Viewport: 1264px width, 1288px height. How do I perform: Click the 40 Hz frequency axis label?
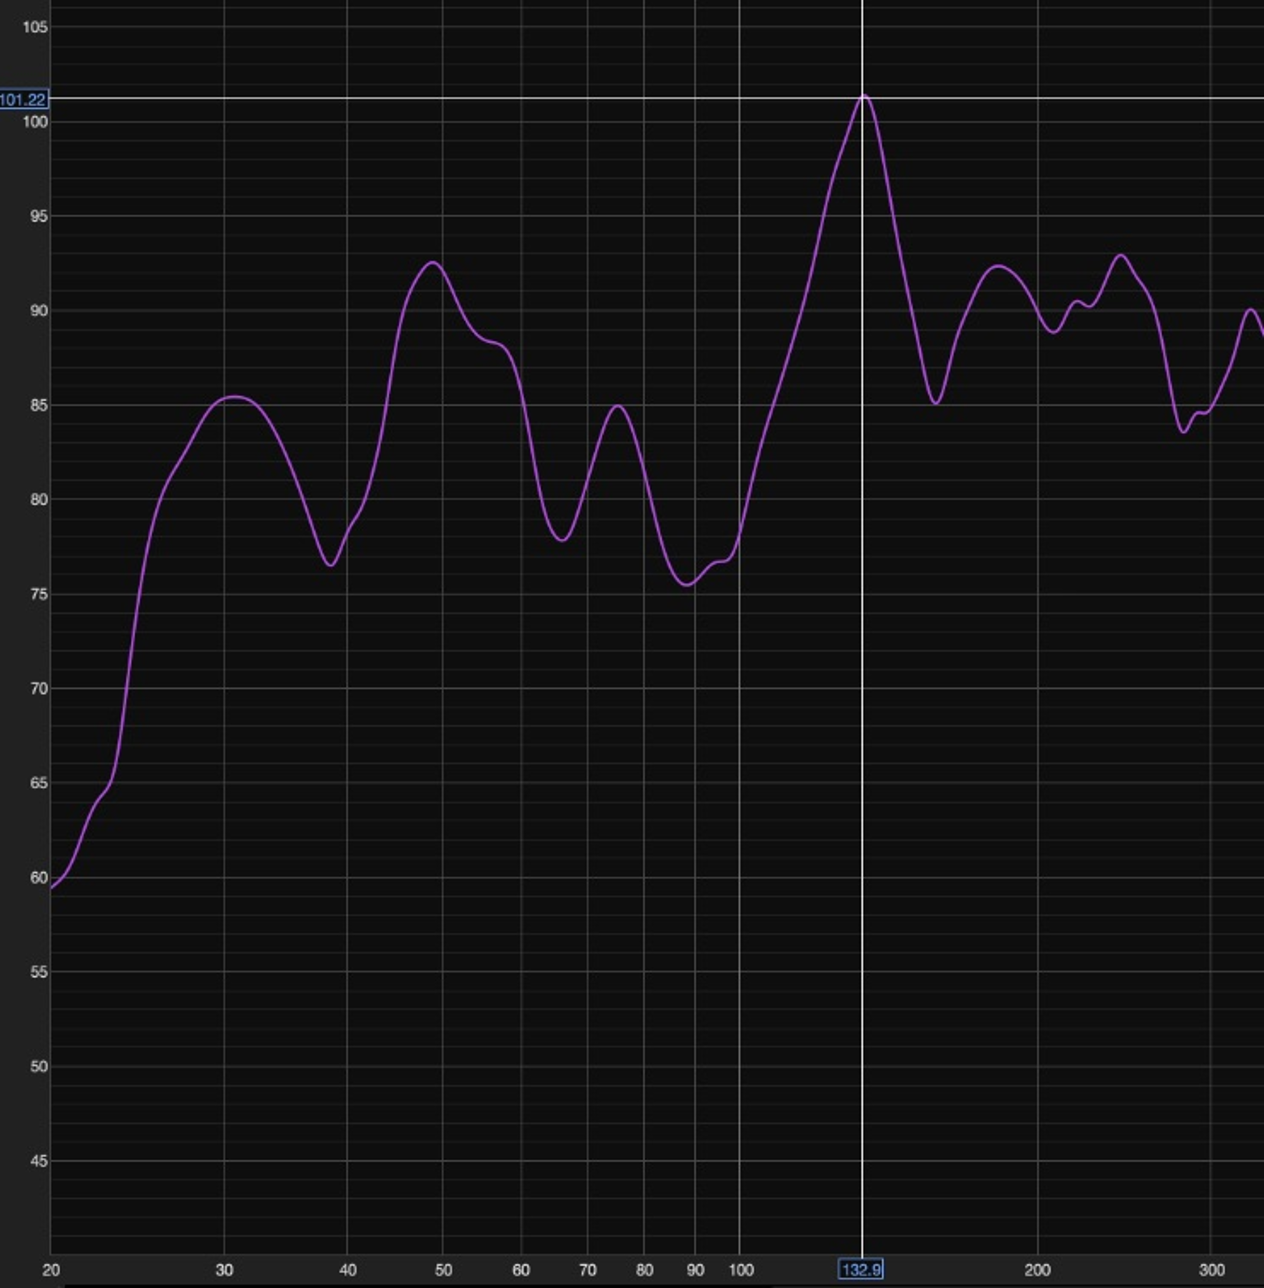pyautogui.click(x=347, y=1270)
